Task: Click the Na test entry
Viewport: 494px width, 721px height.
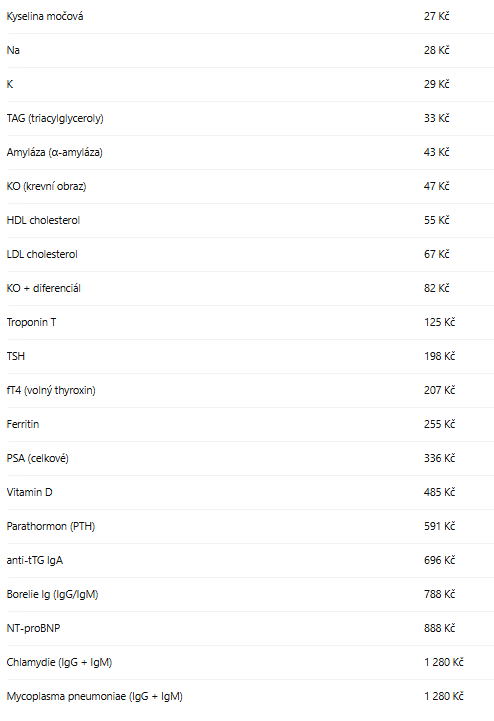Action: click(x=250, y=51)
